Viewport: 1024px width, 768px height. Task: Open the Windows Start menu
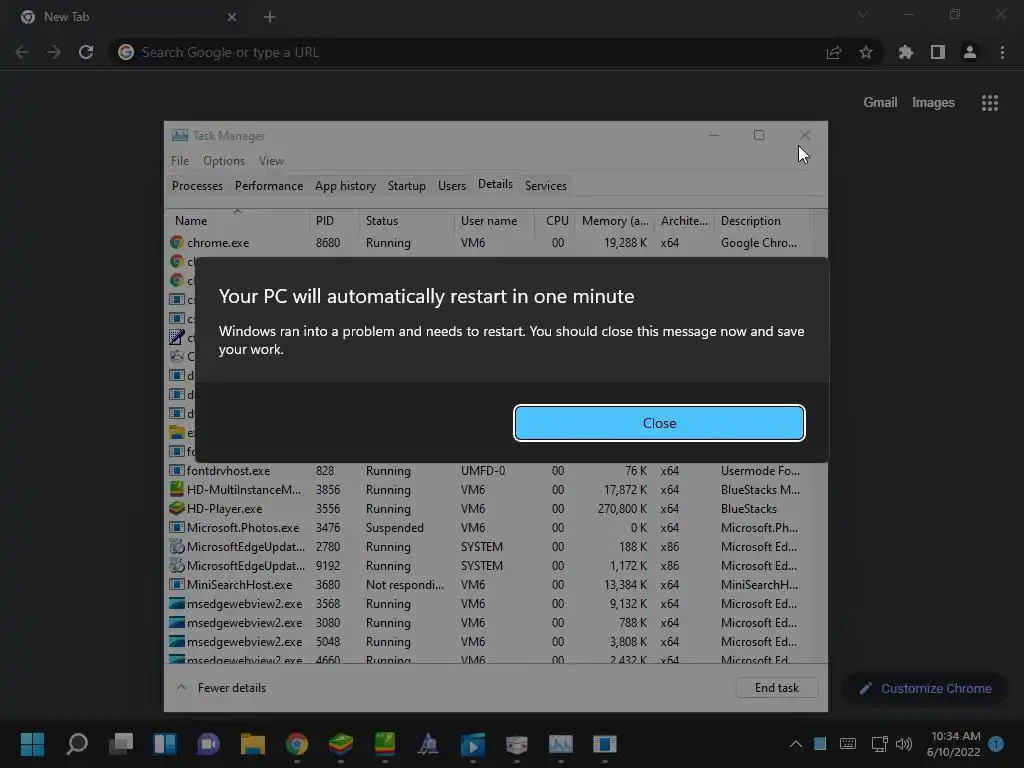pyautogui.click(x=32, y=744)
